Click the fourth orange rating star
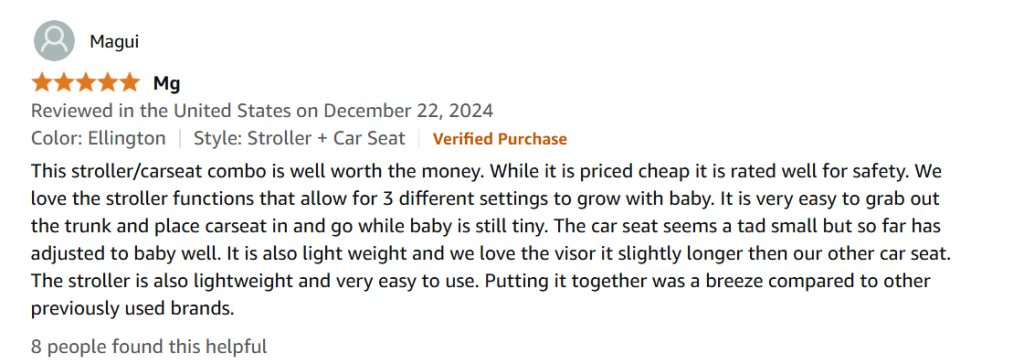 click(107, 83)
